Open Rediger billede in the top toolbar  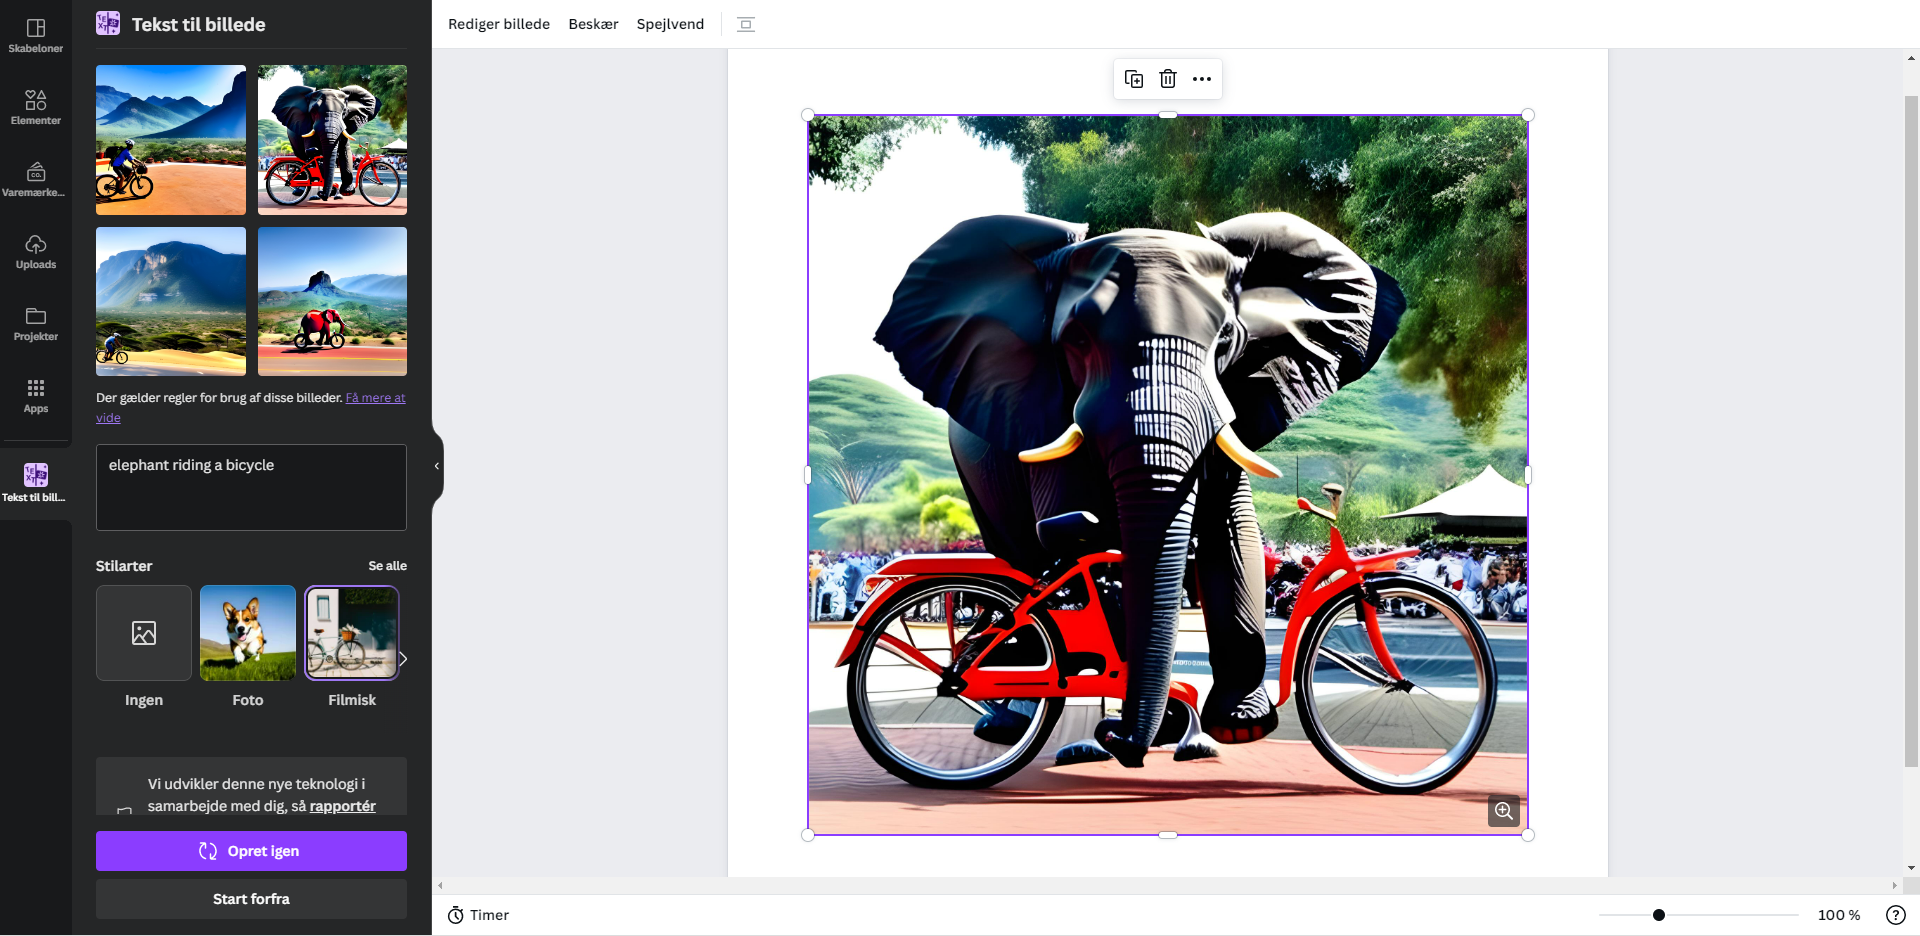pos(499,24)
